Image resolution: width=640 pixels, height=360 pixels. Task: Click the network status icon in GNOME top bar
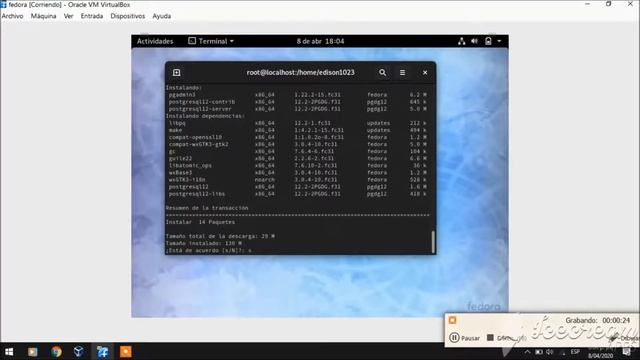[462, 41]
